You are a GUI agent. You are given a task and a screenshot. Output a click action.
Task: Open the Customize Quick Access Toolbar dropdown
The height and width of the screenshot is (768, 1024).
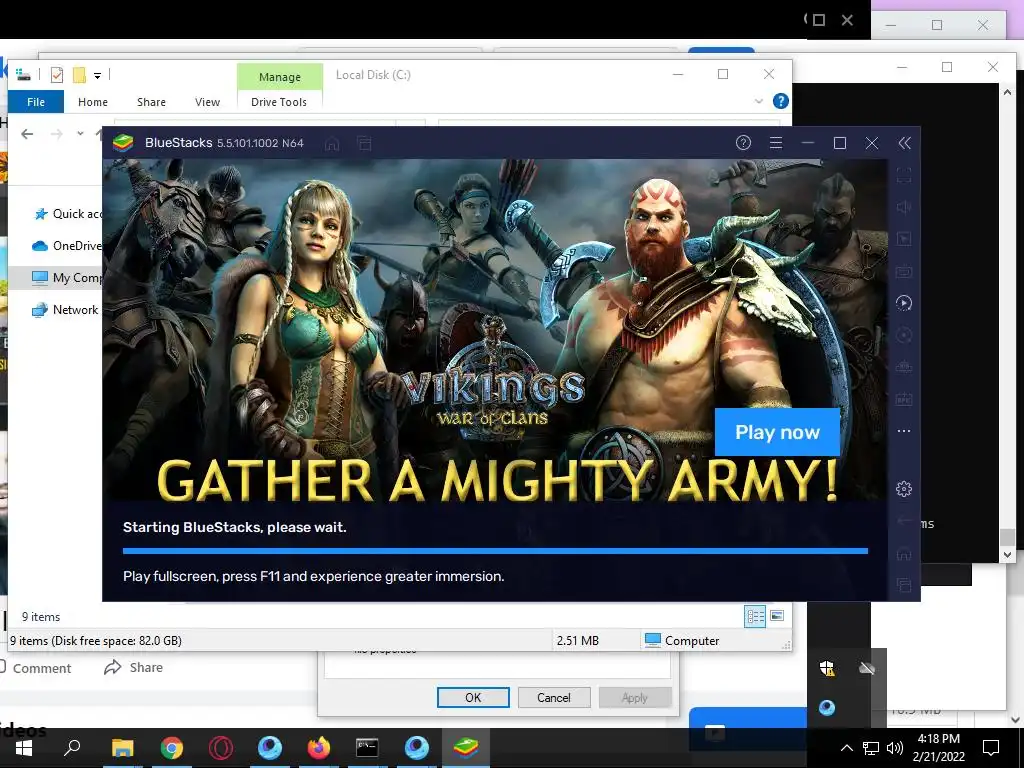click(x=97, y=76)
